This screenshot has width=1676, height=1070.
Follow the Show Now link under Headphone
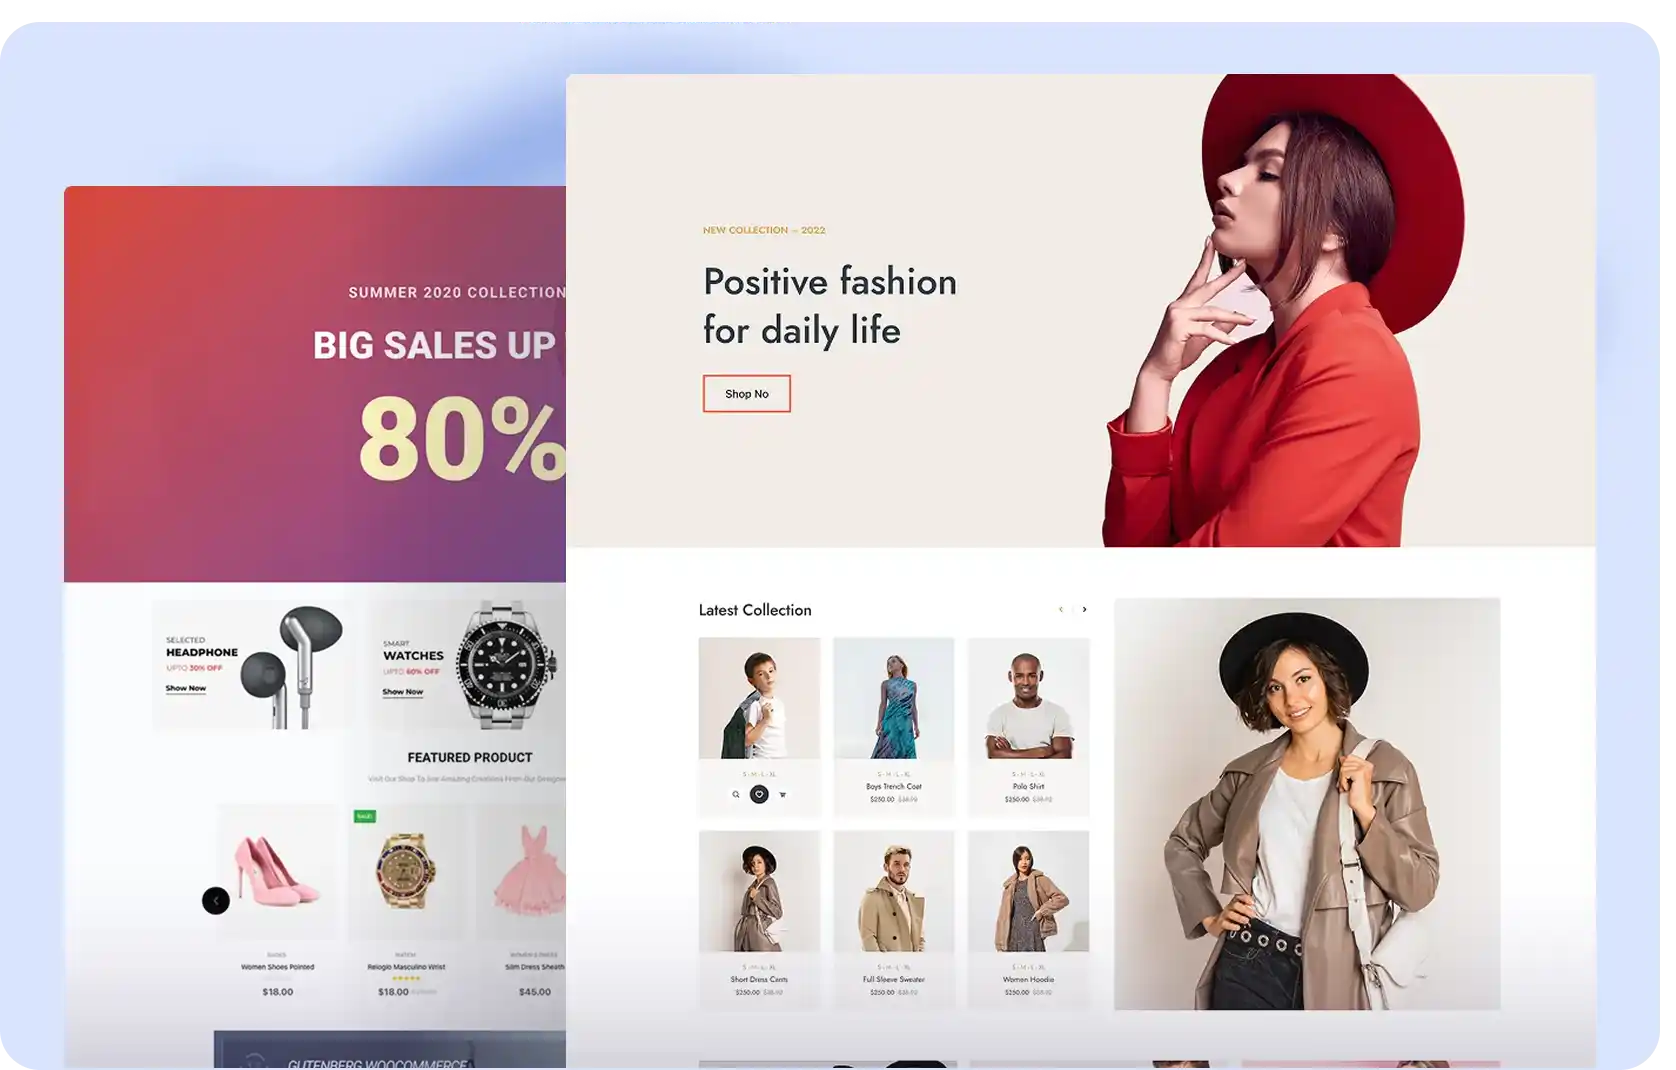point(186,688)
